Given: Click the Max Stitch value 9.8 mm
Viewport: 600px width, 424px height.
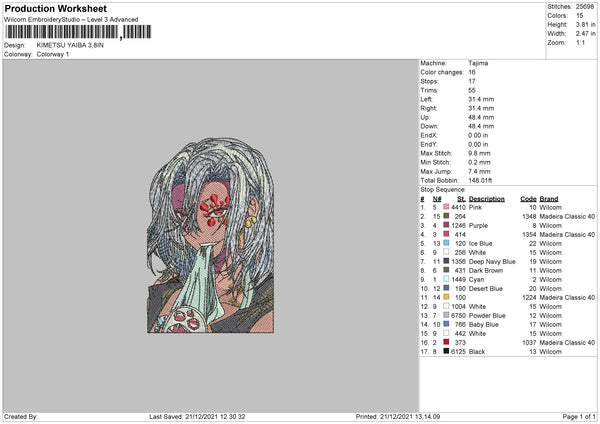Looking at the screenshot, I should [x=479, y=153].
